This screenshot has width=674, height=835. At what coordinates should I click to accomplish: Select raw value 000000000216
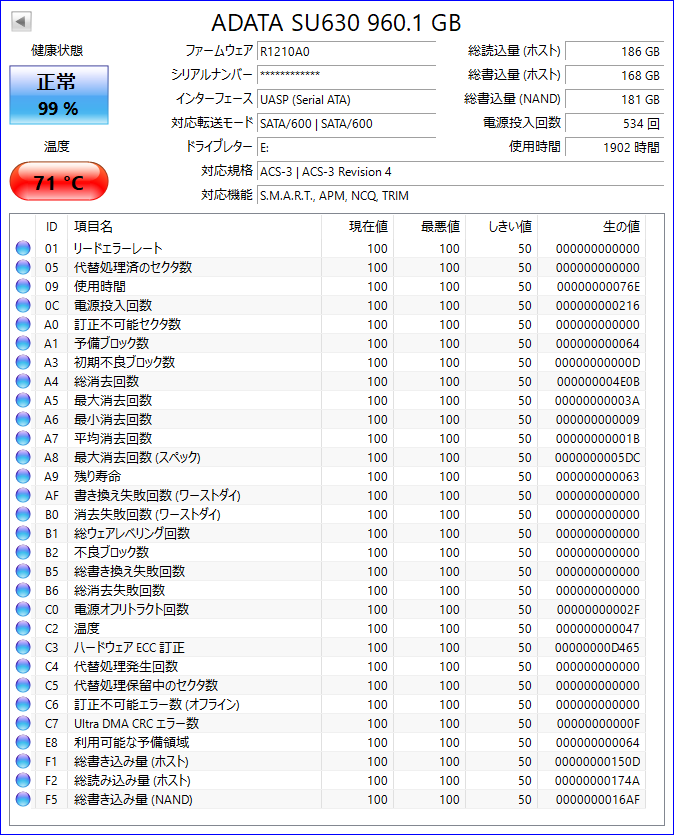pyautogui.click(x=598, y=306)
